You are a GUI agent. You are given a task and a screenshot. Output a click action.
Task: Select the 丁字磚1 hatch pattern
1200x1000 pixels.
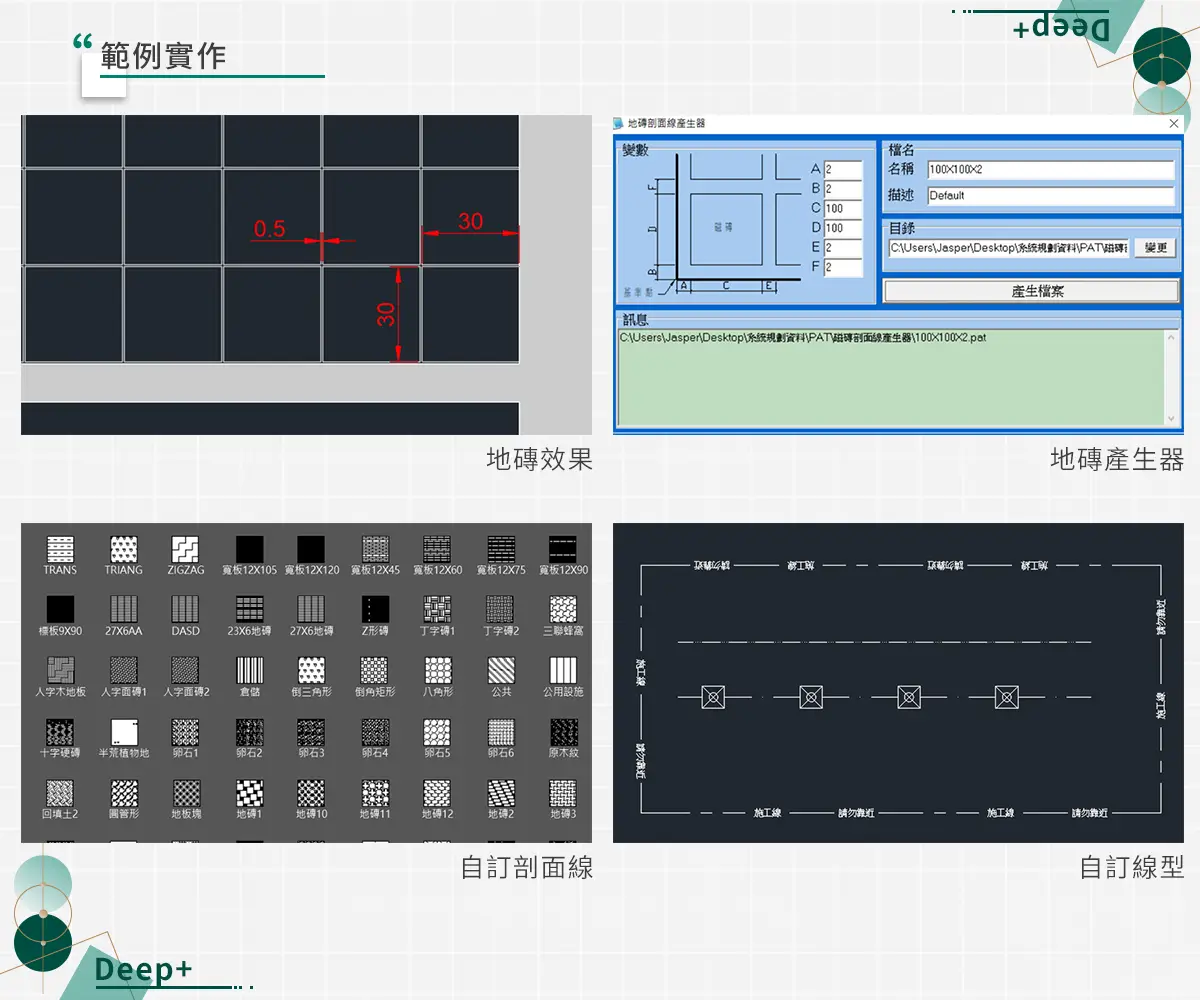pyautogui.click(x=438, y=609)
